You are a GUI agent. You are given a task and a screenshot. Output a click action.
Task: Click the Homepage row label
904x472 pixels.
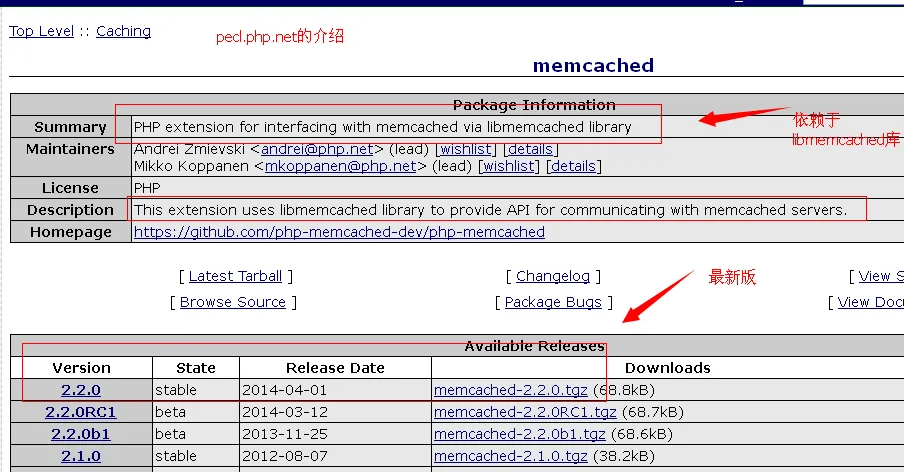pyautogui.click(x=70, y=232)
